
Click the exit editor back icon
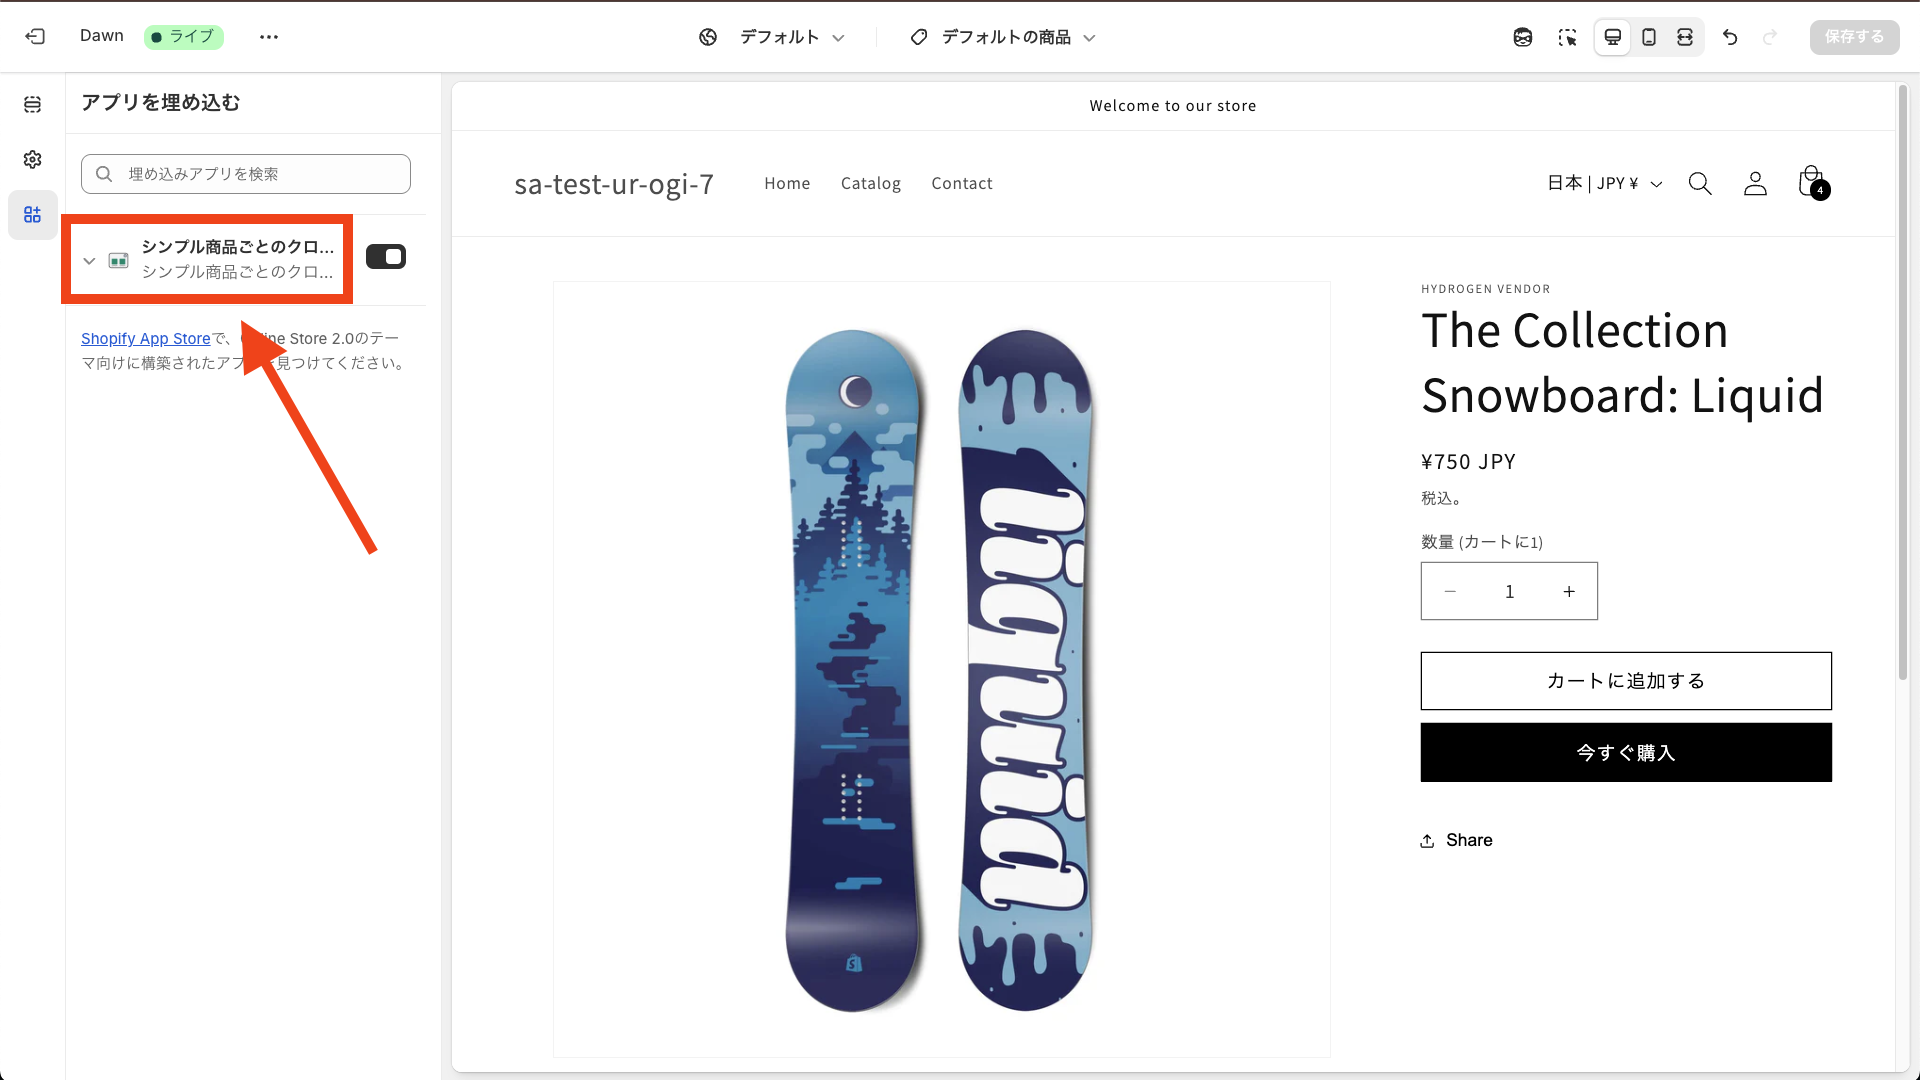(35, 37)
